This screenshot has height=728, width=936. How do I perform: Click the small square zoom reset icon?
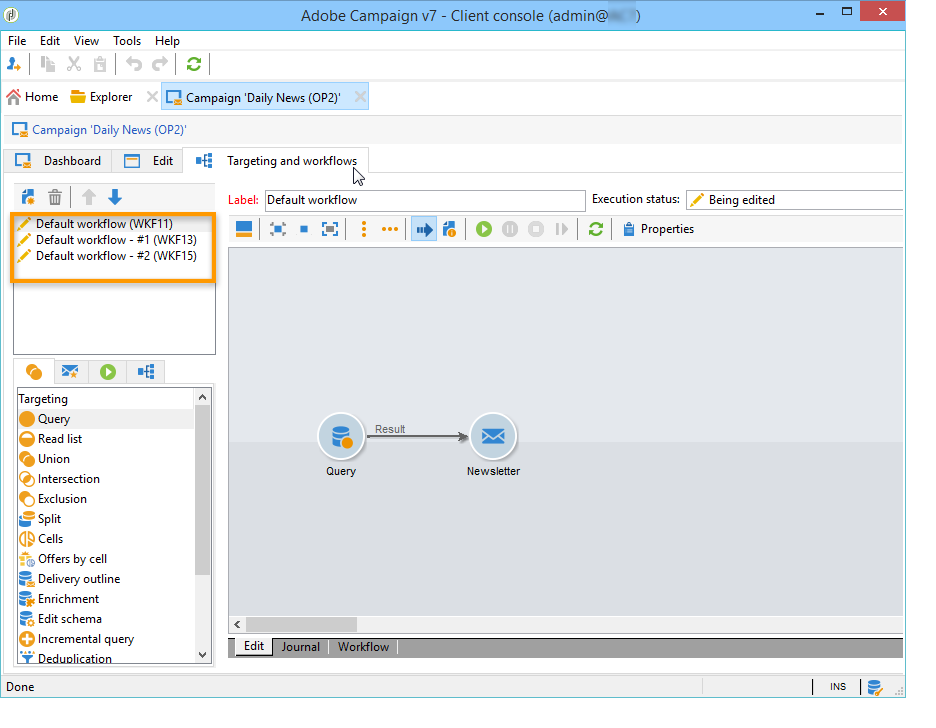pos(304,229)
